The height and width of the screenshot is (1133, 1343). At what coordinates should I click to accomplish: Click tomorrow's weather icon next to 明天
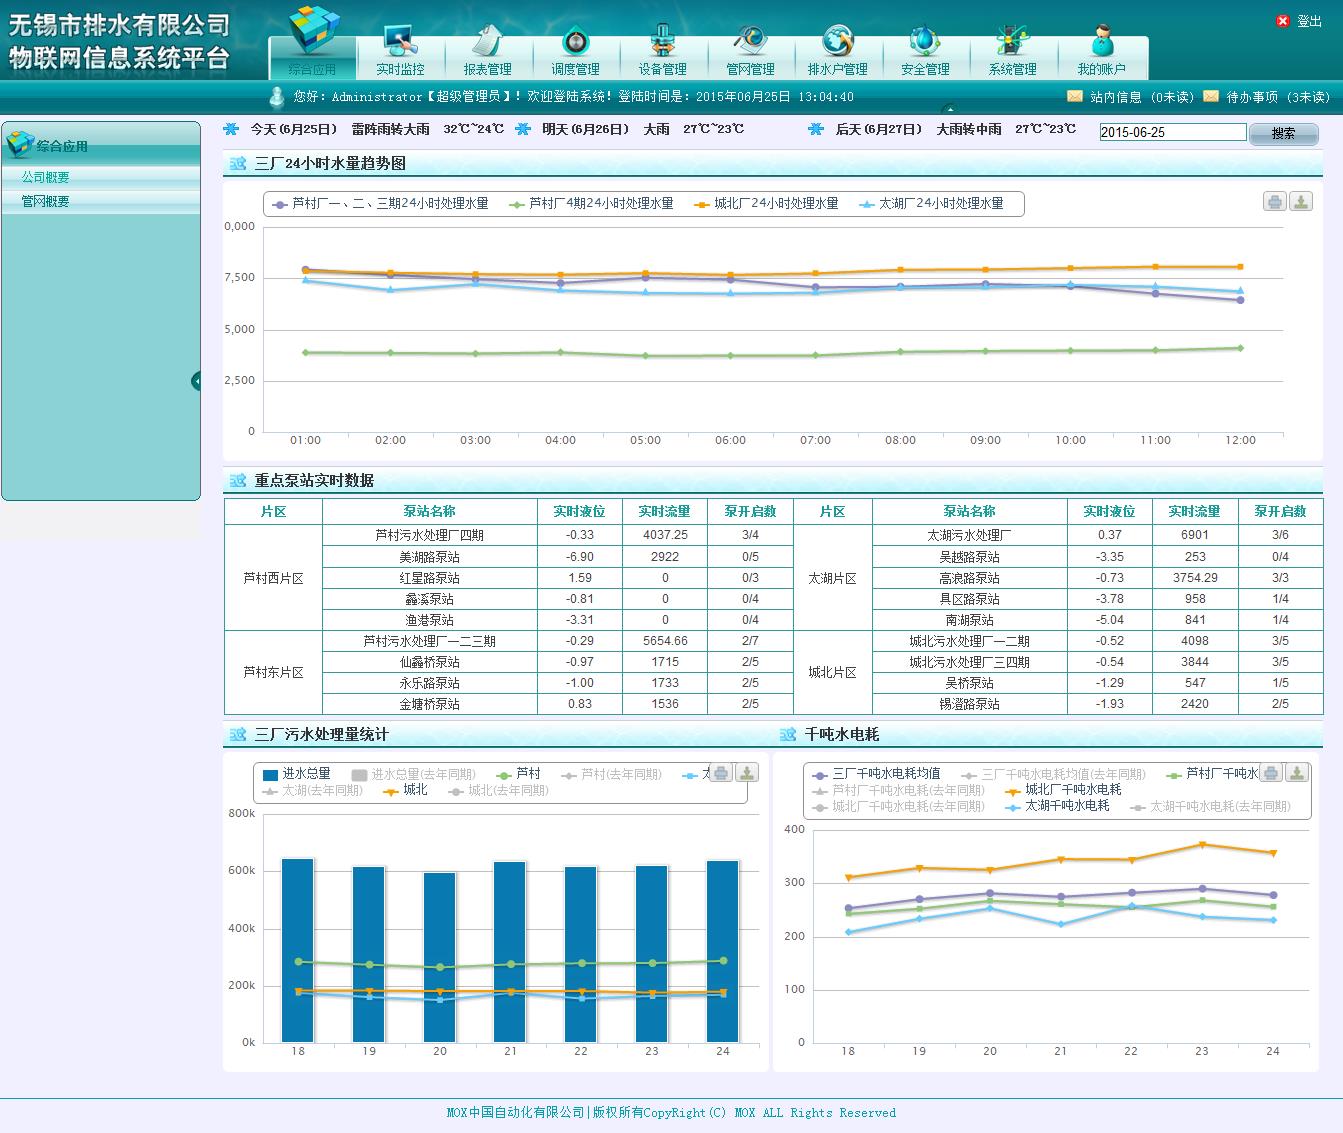tap(523, 129)
